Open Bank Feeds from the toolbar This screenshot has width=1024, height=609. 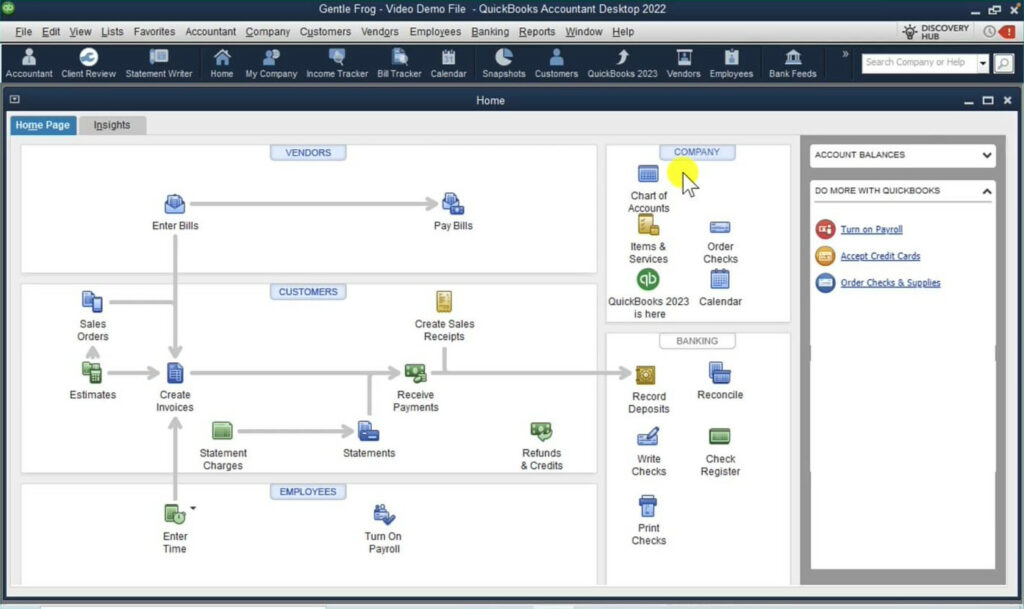(x=793, y=60)
